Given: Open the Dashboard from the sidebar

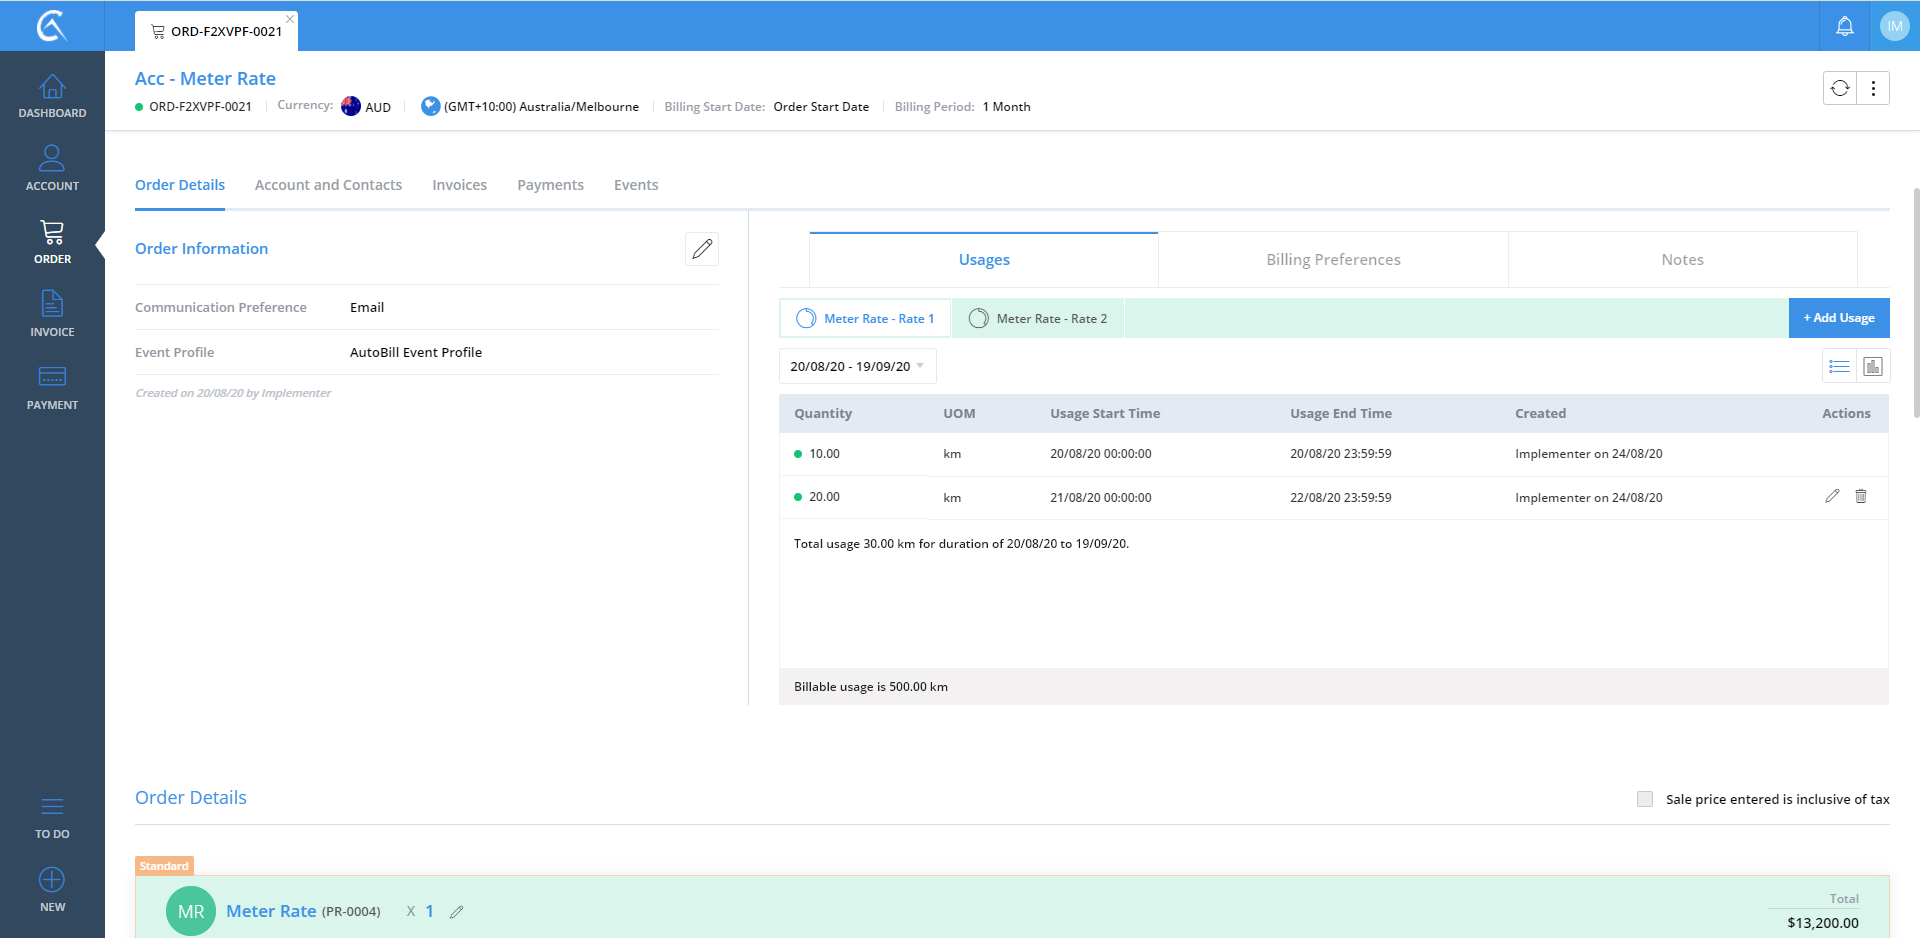Looking at the screenshot, I should (52, 96).
